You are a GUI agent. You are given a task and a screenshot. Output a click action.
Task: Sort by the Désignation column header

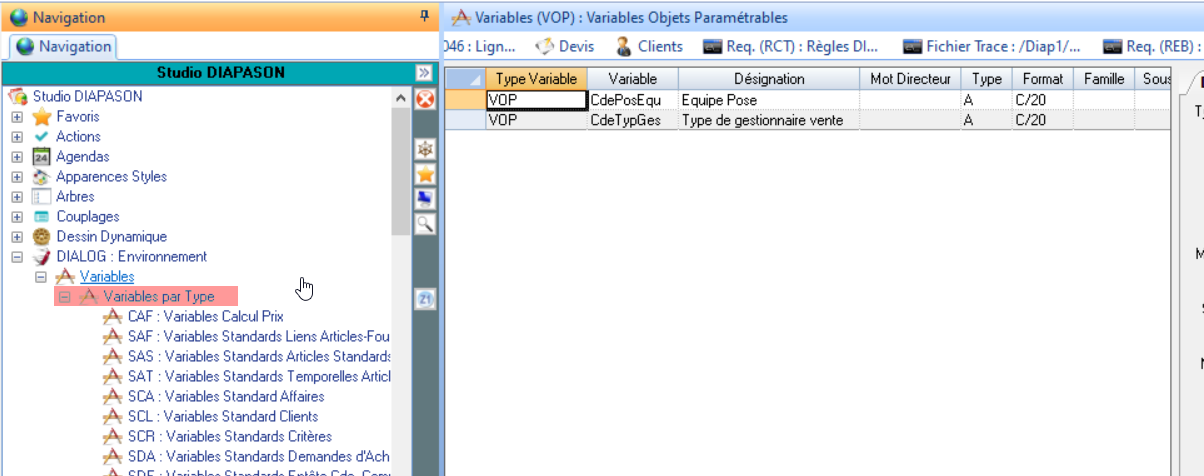point(768,79)
